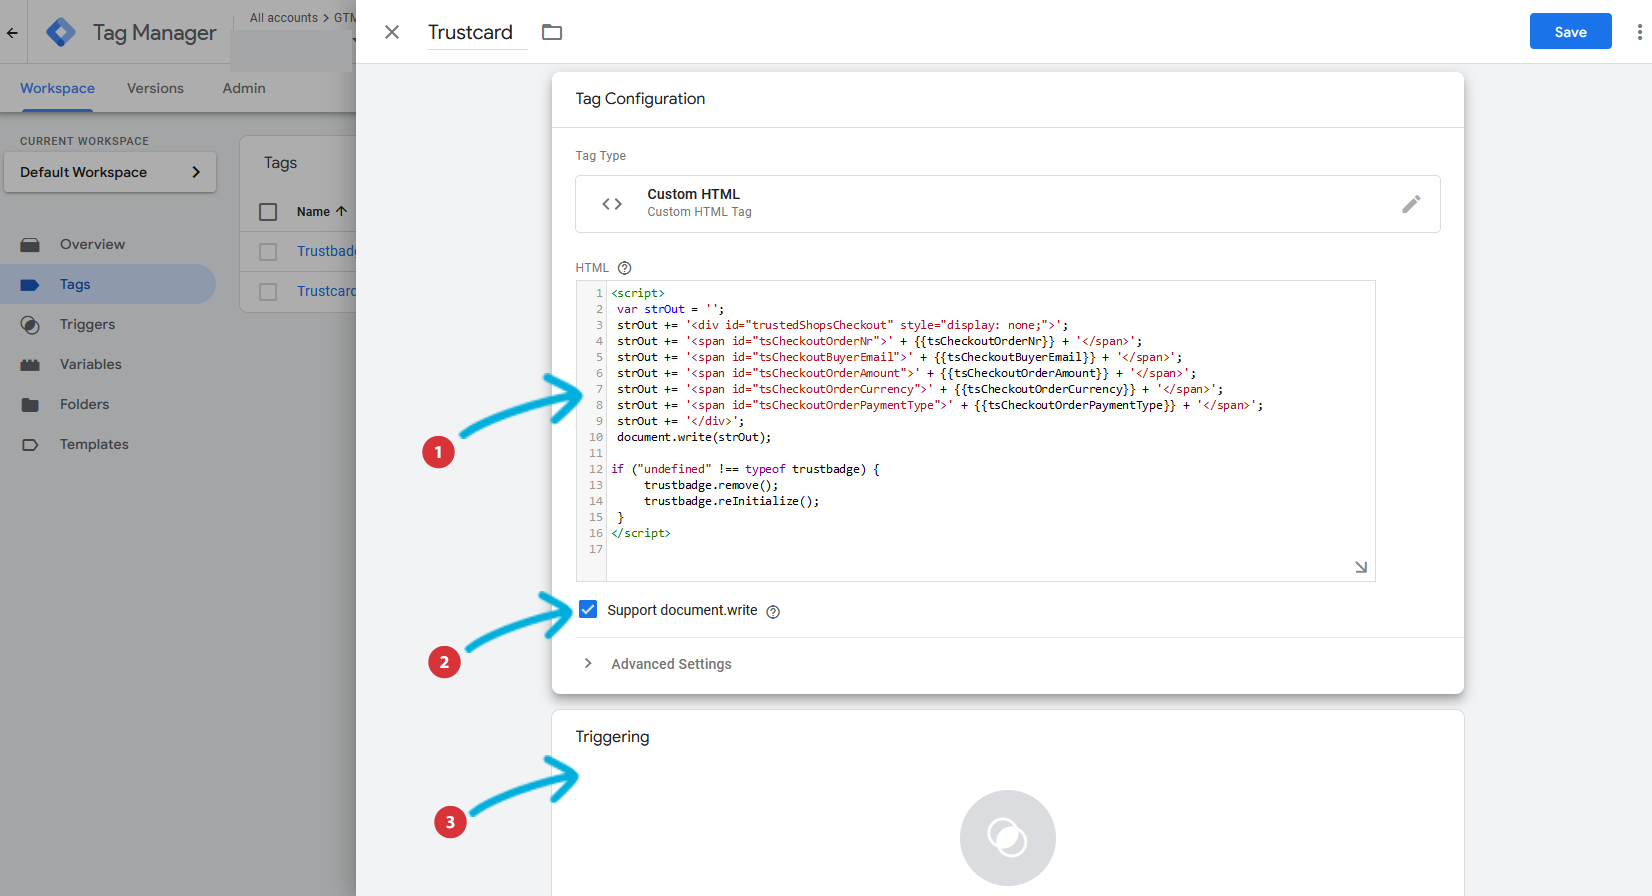The width and height of the screenshot is (1652, 896).
Task: Toggle the Support document.write checkbox
Action: tap(588, 610)
